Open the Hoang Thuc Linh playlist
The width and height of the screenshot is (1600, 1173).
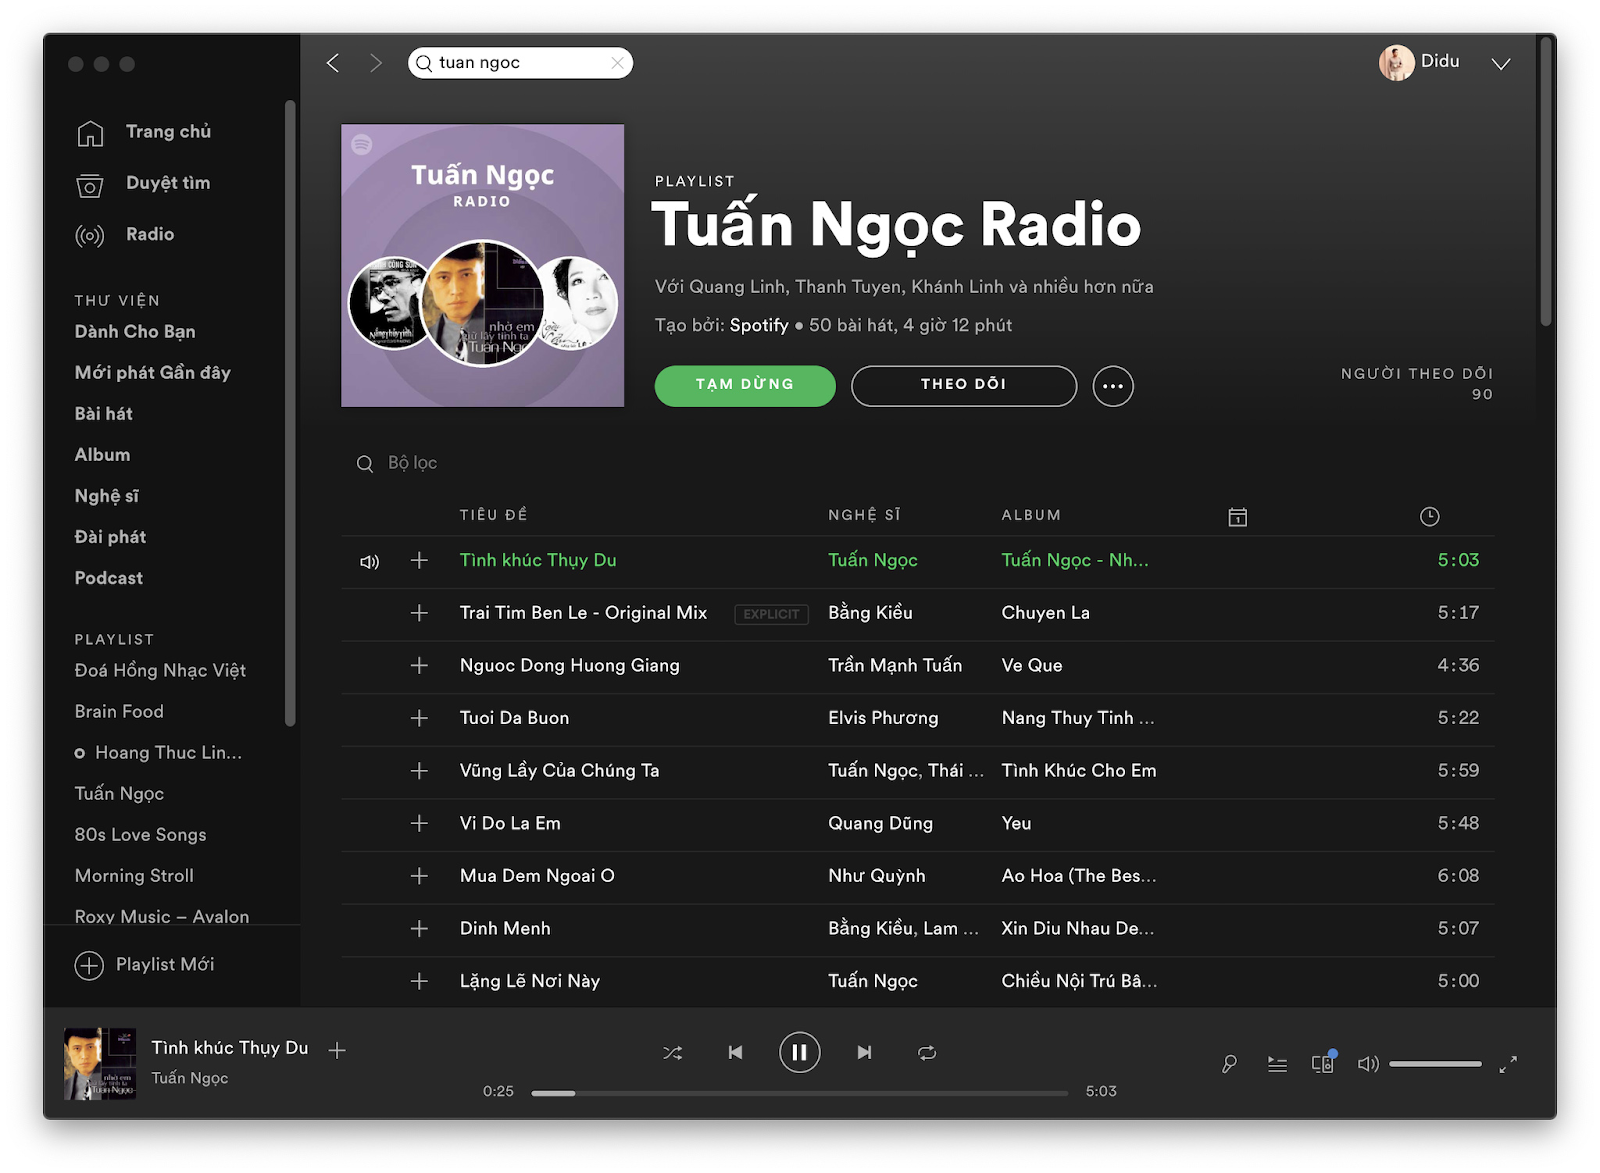[168, 752]
